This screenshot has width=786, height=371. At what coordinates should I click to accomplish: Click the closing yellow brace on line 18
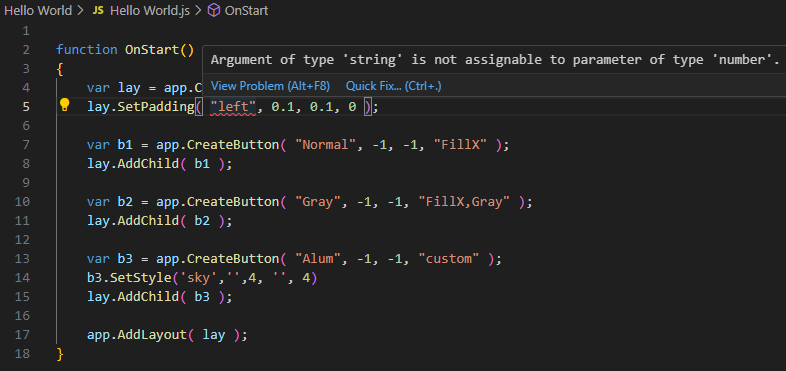[60, 354]
